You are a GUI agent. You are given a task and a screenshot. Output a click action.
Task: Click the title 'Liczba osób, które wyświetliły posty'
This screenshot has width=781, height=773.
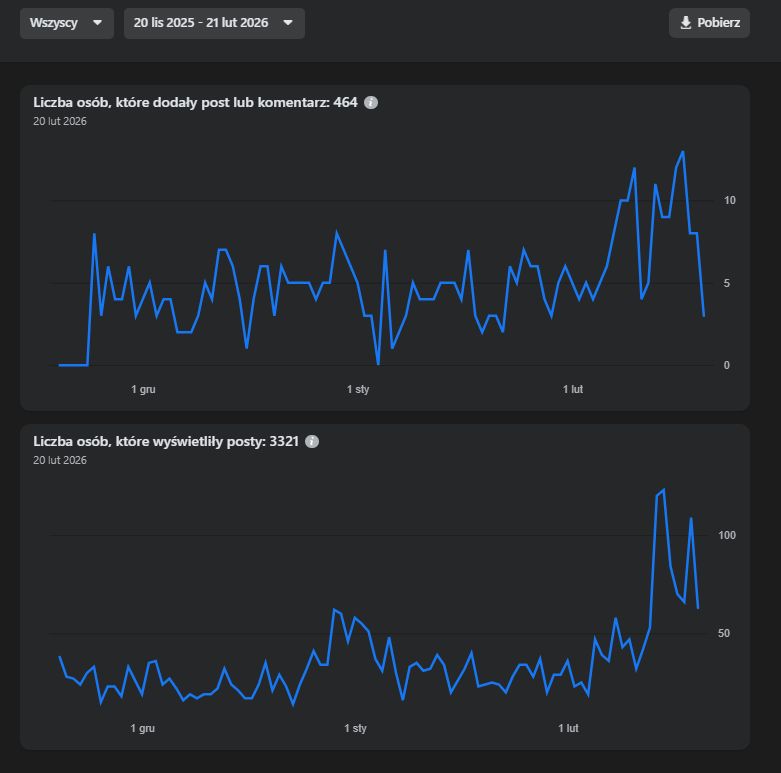166,441
